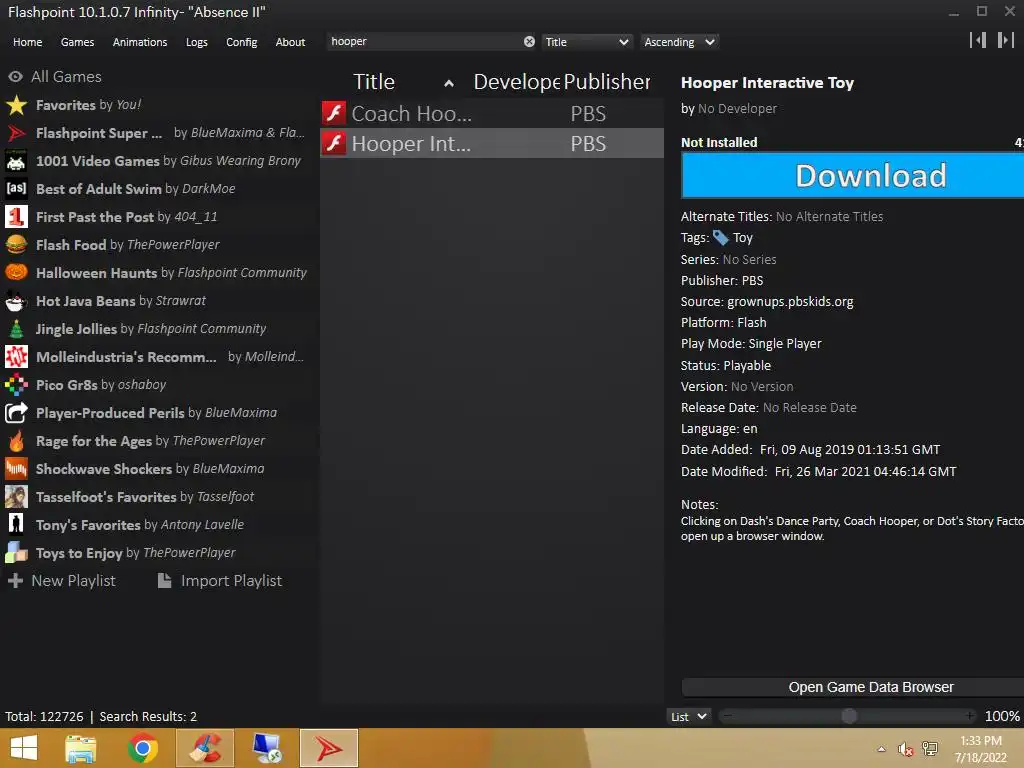
Task: Click the New Playlist label
Action: 73,581
